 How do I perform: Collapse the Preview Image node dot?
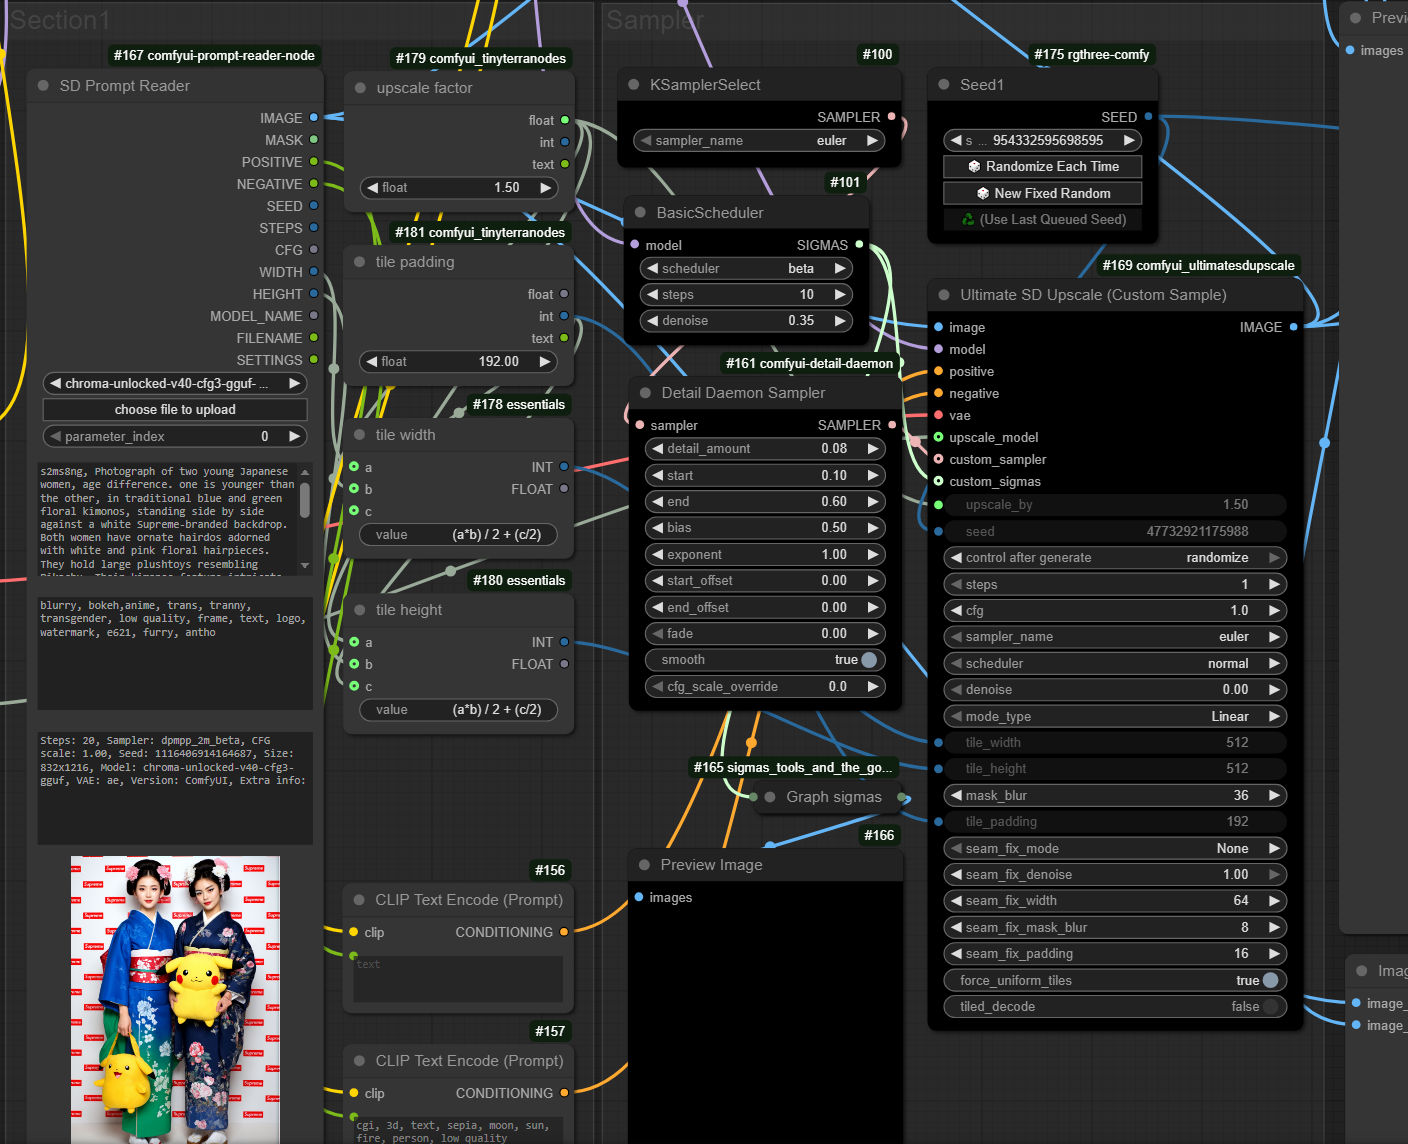[x=644, y=865]
